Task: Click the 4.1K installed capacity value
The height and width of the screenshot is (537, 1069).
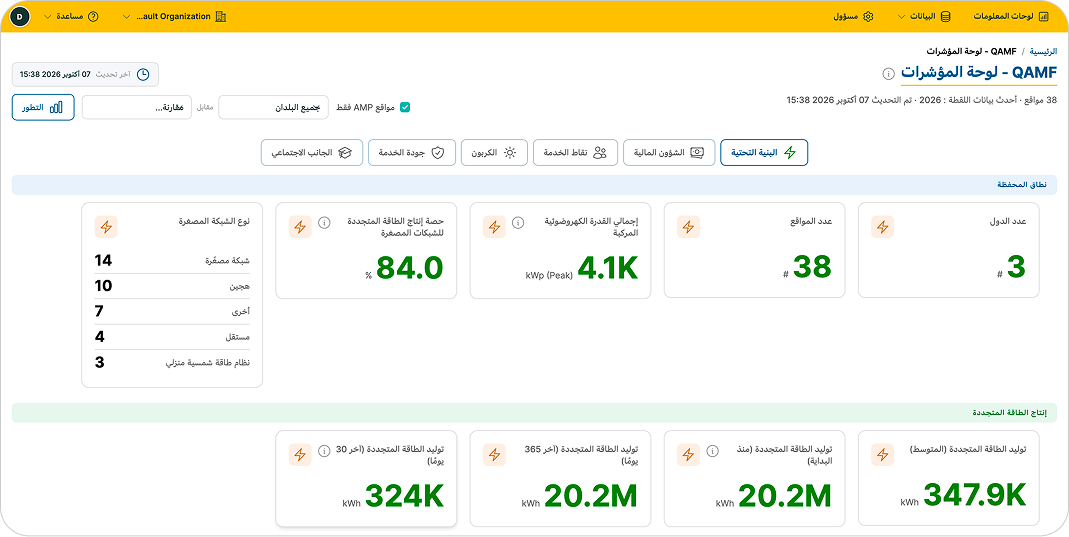Action: pos(607,268)
